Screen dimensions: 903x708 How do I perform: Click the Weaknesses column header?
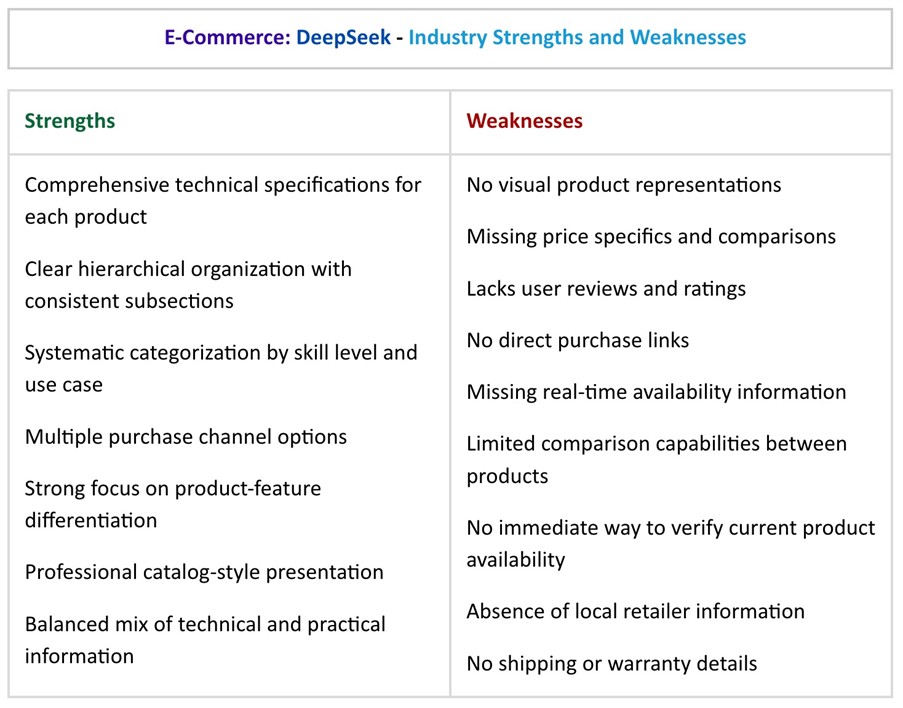[524, 122]
